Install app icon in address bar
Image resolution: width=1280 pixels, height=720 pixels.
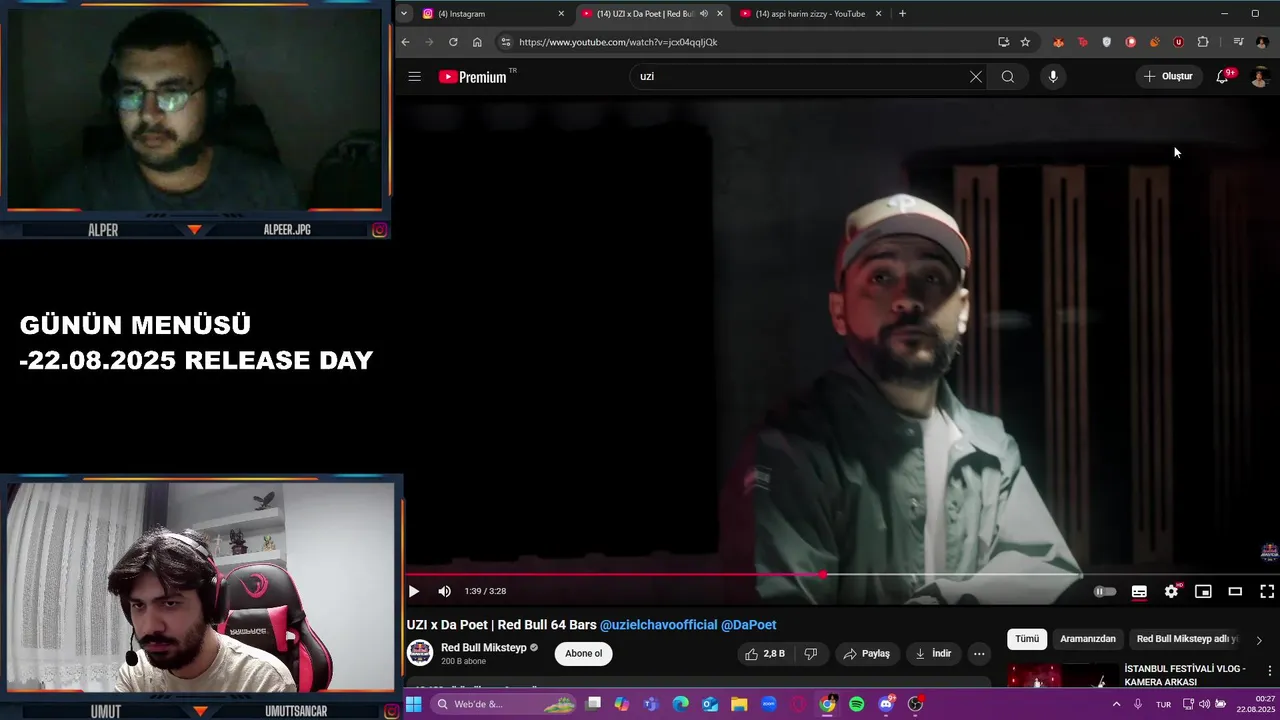tap(1003, 42)
